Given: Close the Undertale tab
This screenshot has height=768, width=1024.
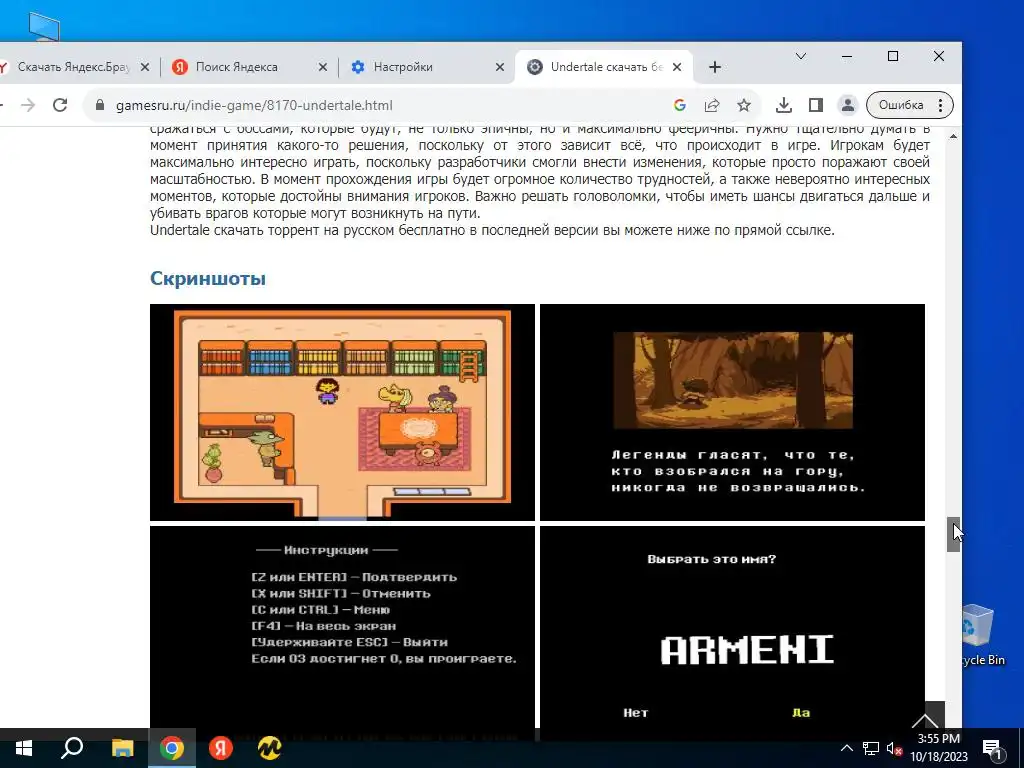Looking at the screenshot, I should 677,67.
